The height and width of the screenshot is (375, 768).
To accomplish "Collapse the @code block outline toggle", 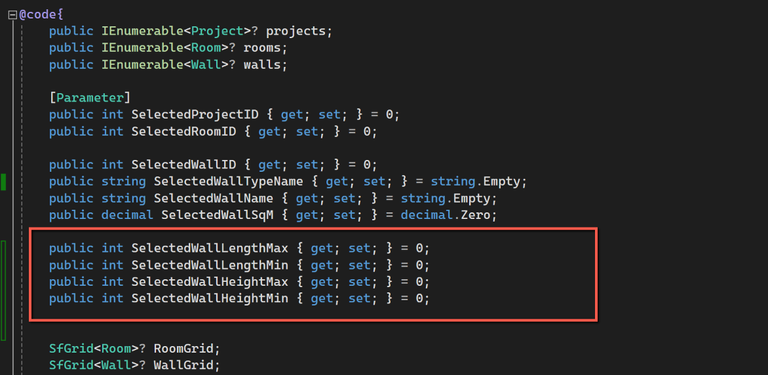I will point(13,15).
